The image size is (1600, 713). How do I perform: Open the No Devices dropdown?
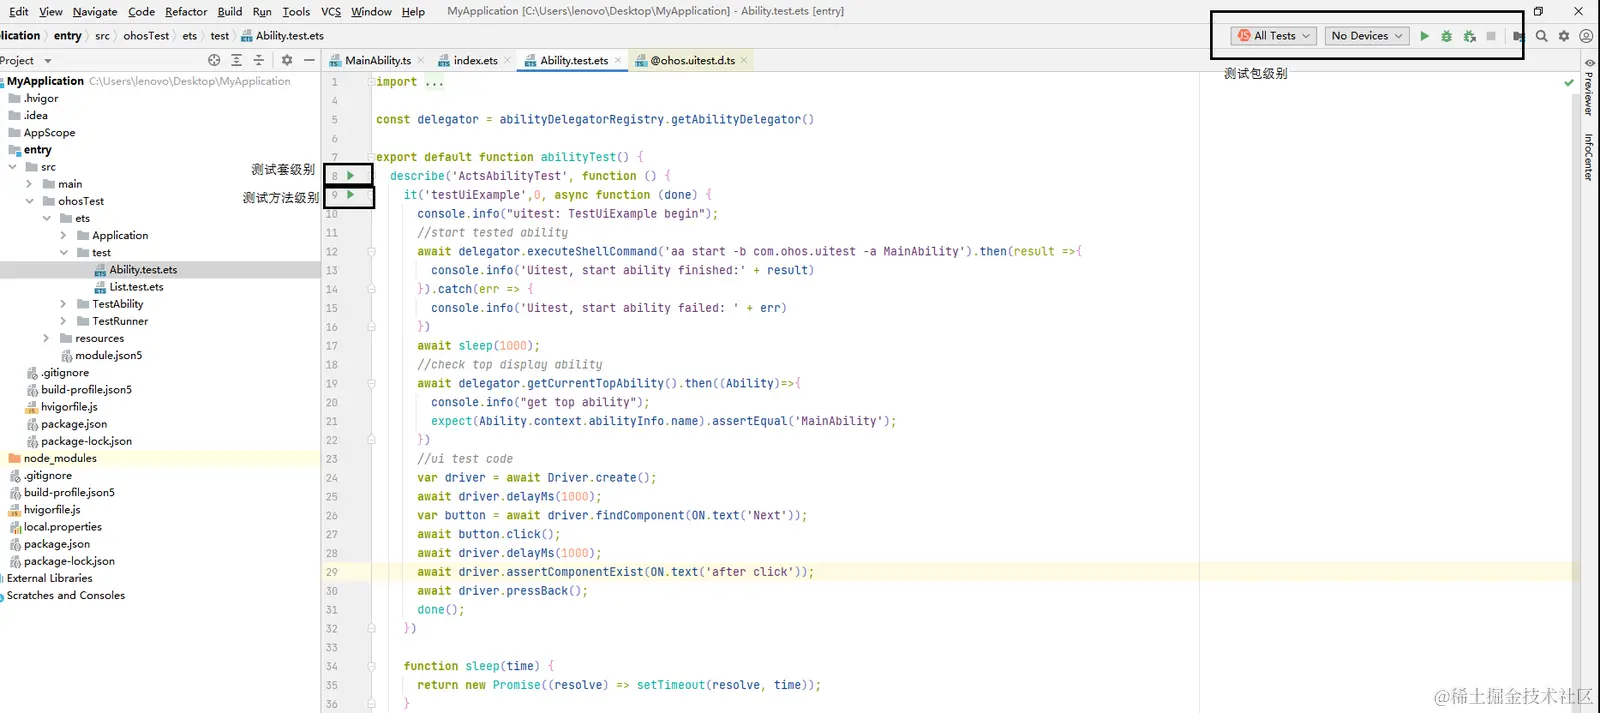[x=1366, y=36]
